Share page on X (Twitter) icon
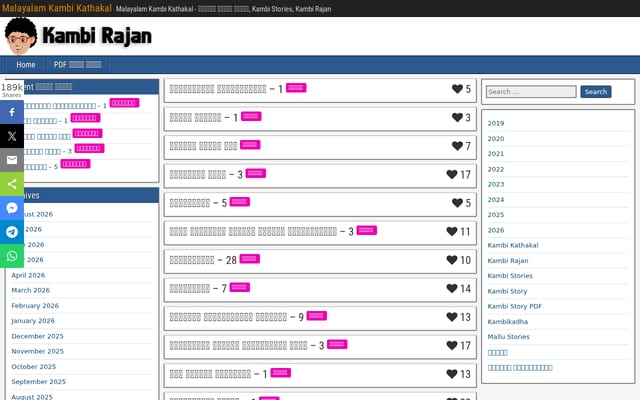The image size is (640, 400). pos(12,136)
